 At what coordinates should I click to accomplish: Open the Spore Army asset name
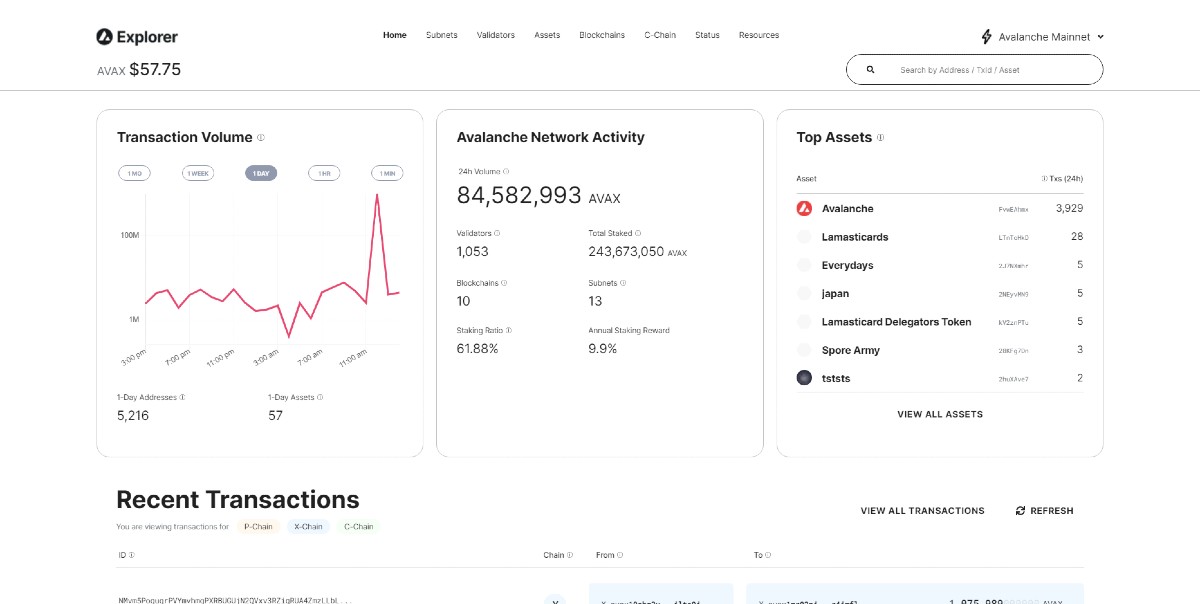(x=851, y=350)
